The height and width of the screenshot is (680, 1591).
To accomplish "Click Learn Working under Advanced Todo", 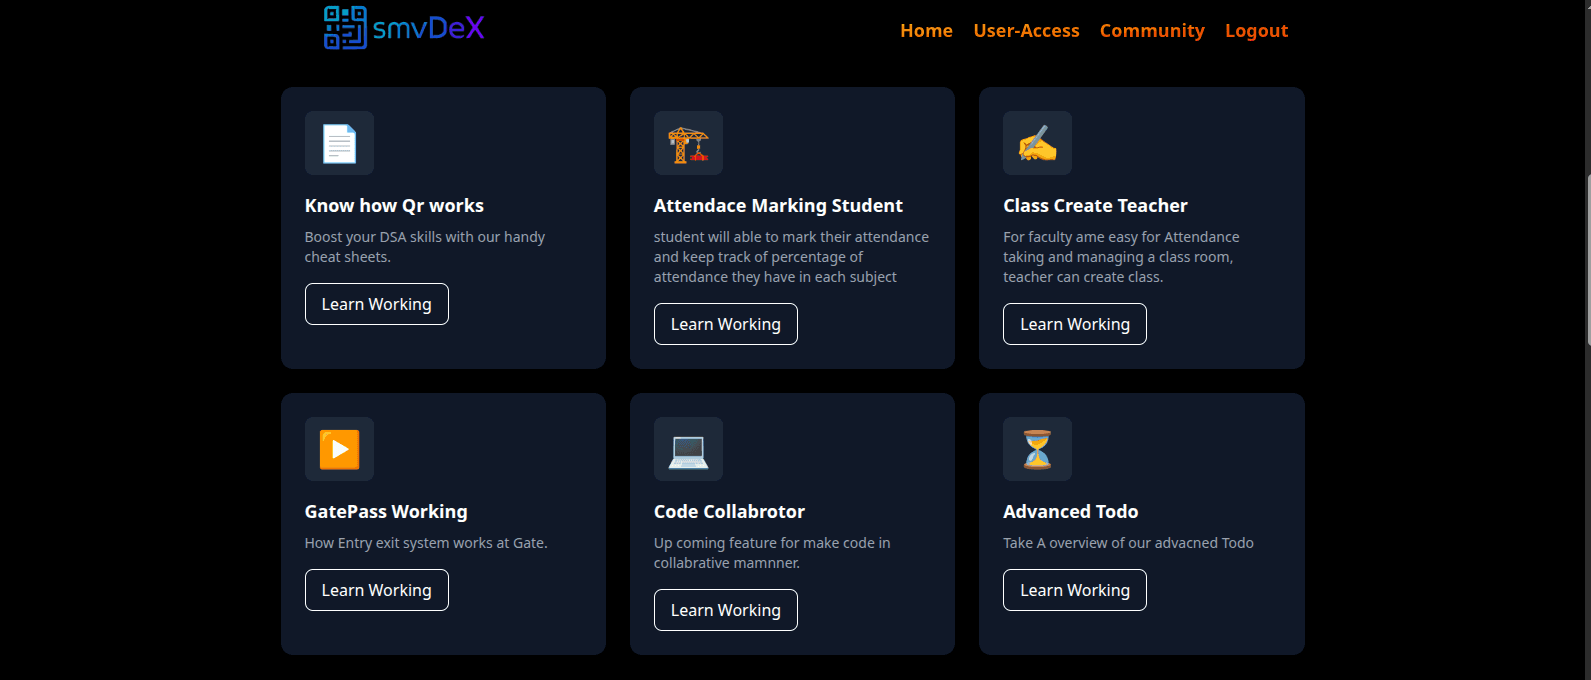I will pos(1074,590).
